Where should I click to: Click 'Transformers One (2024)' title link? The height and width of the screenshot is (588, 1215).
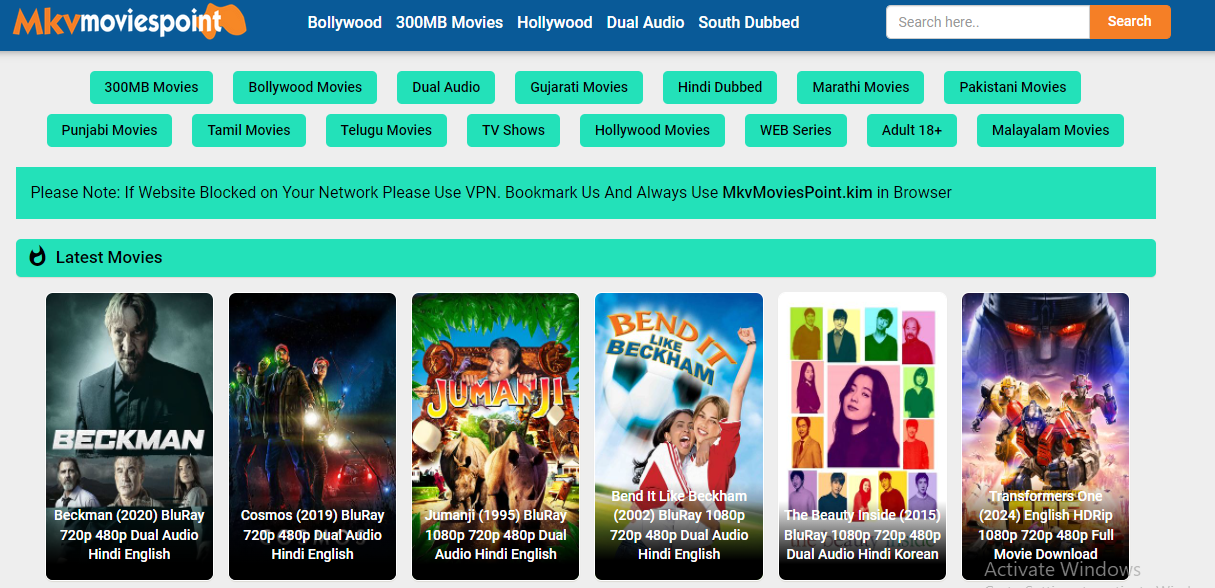(1045, 525)
